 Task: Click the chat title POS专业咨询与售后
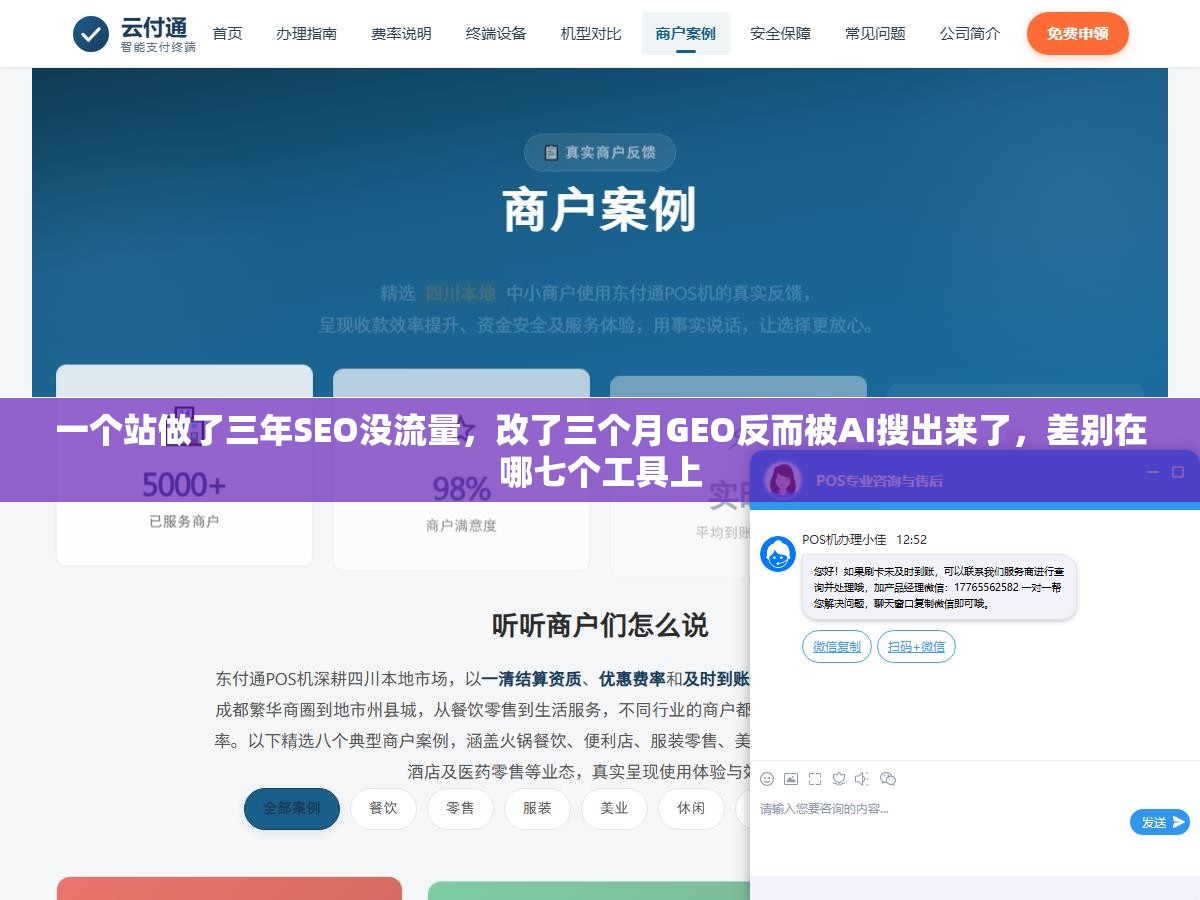point(879,480)
